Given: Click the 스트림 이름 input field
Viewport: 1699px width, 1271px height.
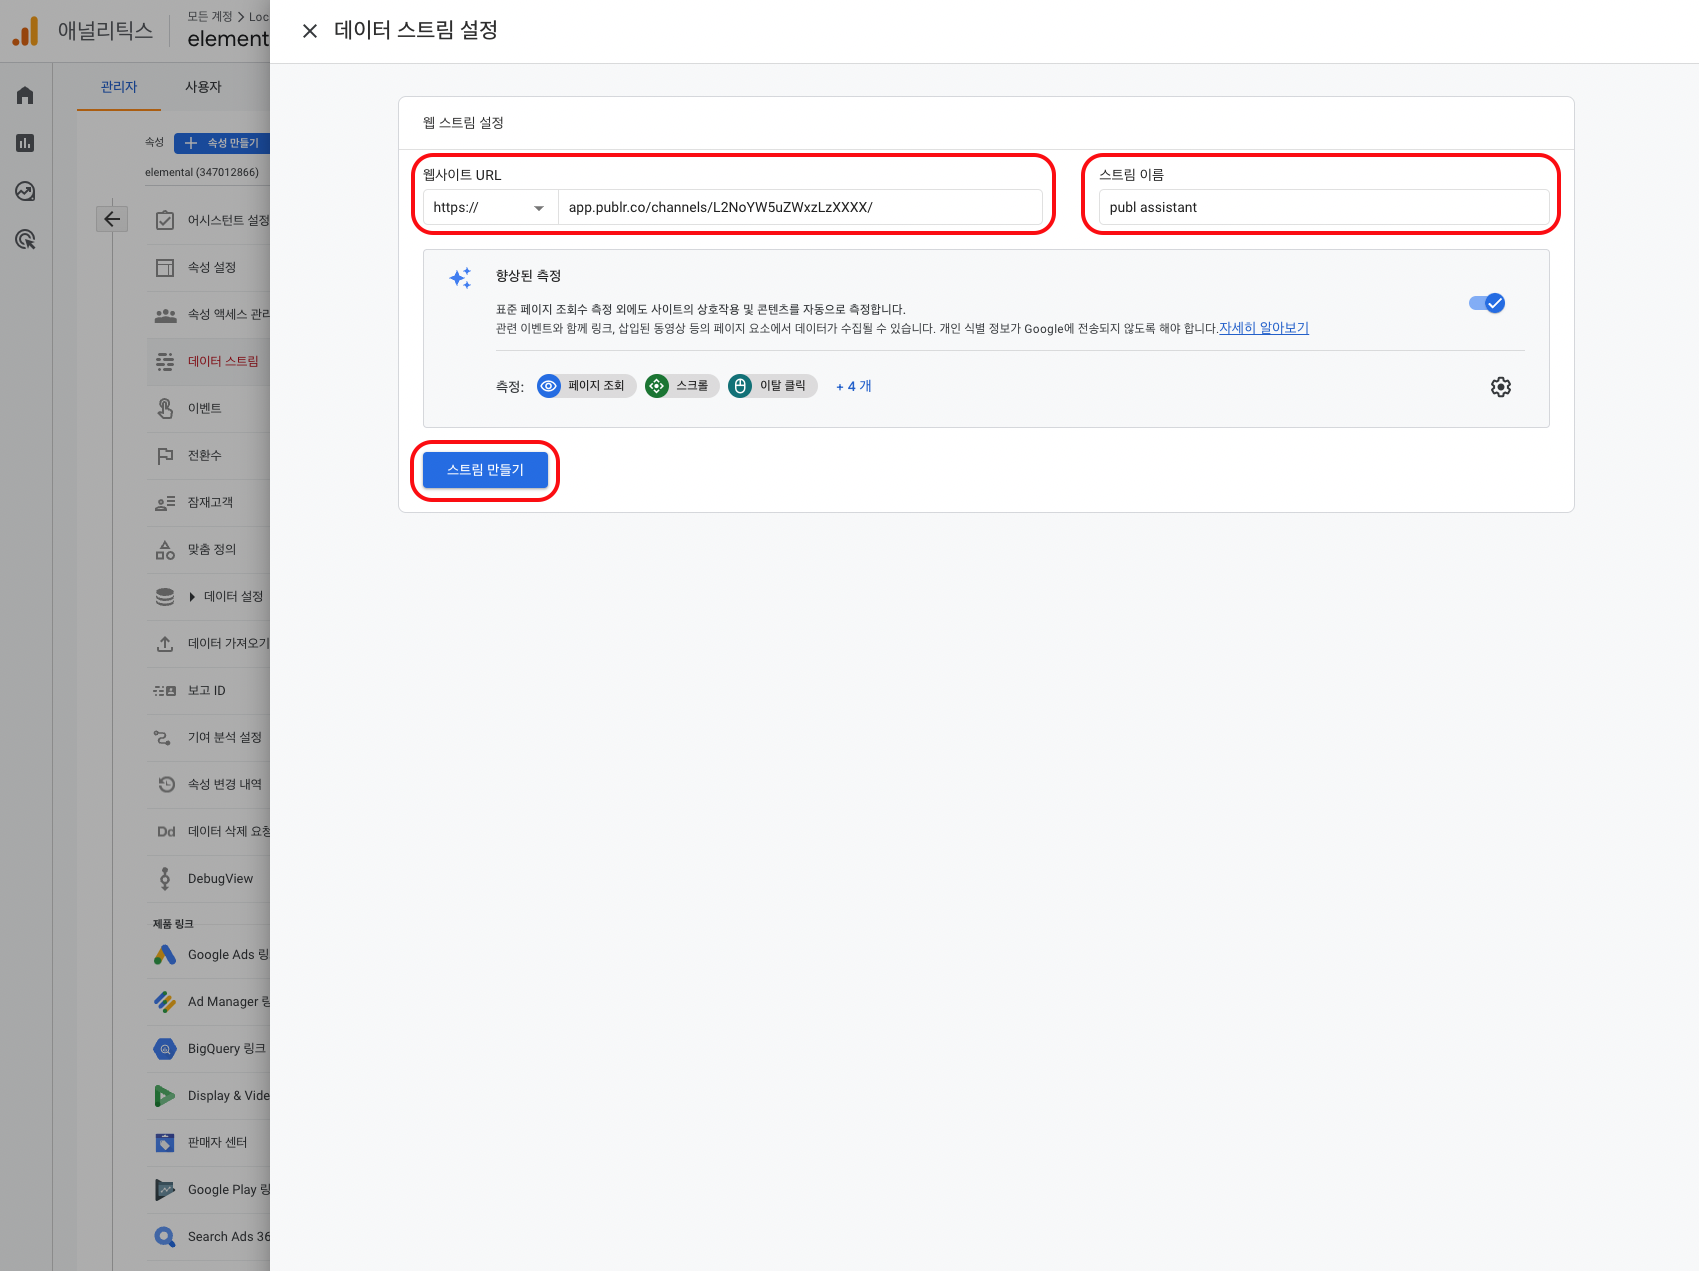Looking at the screenshot, I should click(1323, 208).
